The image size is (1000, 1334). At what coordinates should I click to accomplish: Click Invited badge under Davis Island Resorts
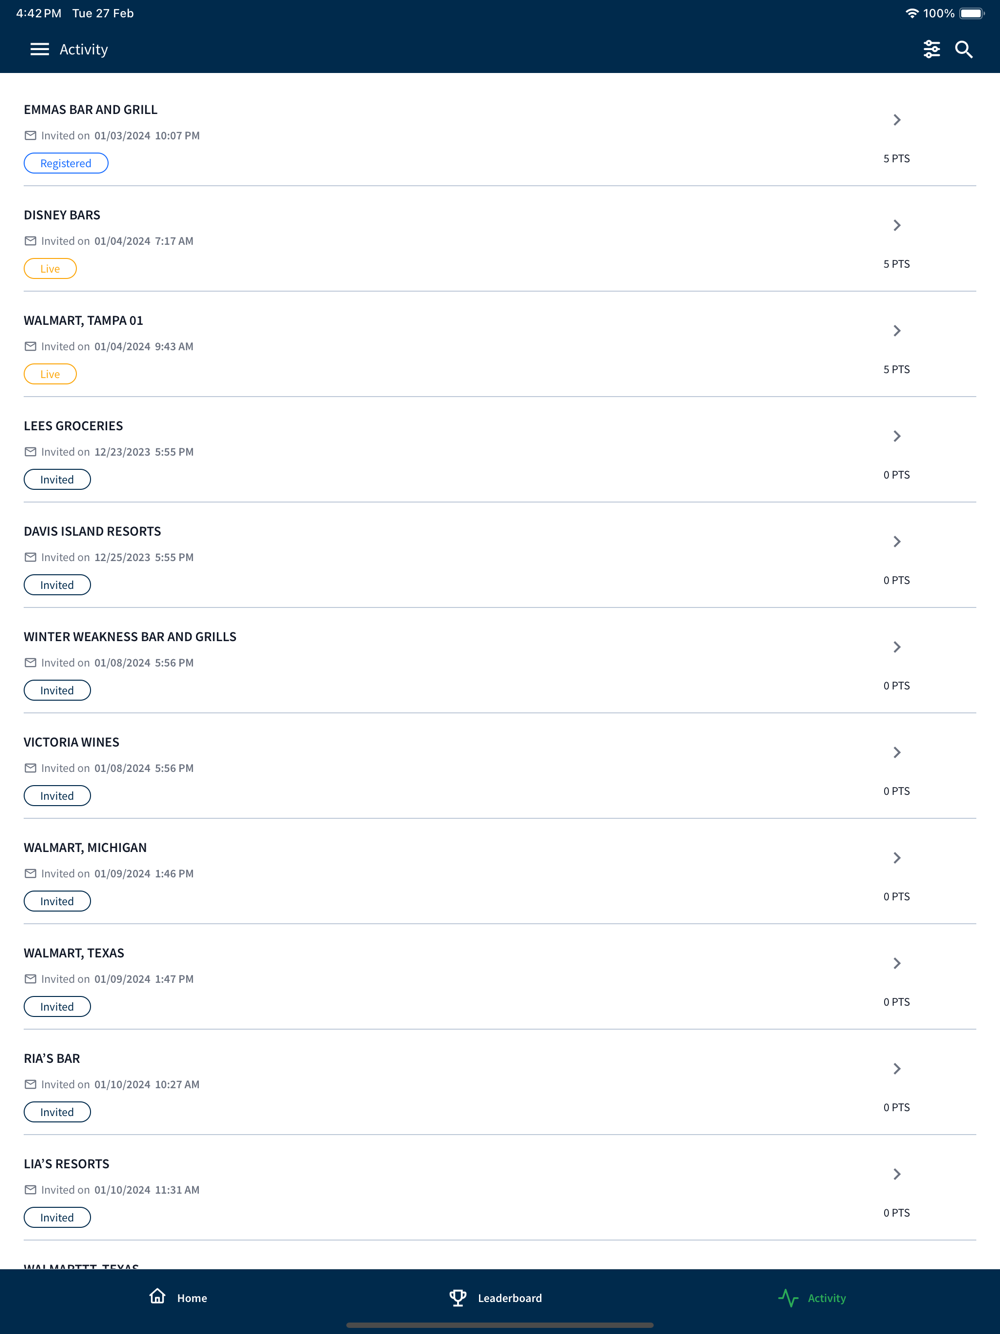[x=57, y=585]
